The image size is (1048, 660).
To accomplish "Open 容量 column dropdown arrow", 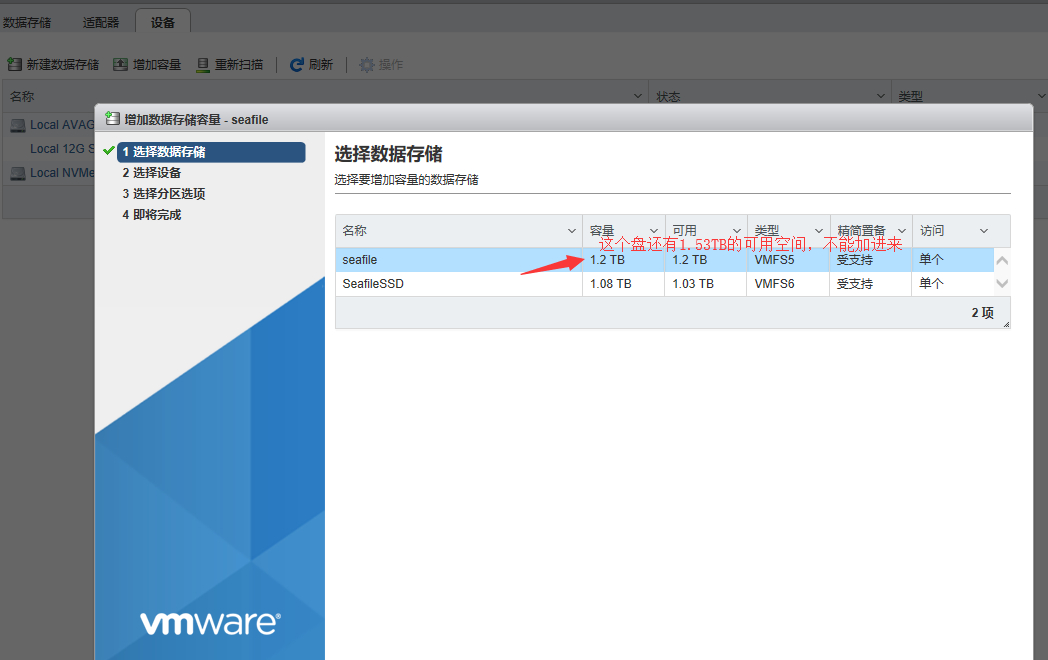I will pos(654,231).
